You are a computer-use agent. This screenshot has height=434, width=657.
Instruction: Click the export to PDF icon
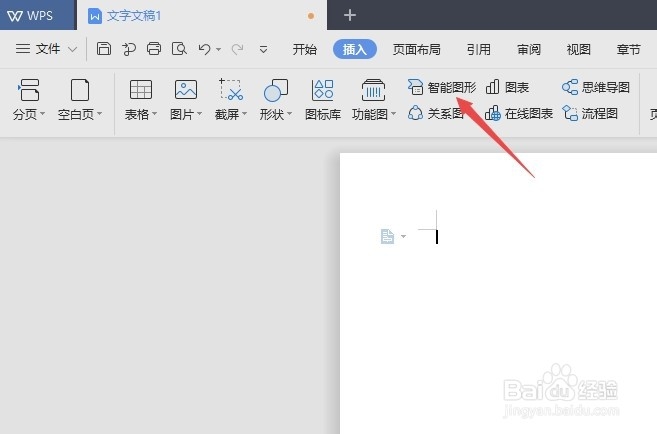(129, 49)
